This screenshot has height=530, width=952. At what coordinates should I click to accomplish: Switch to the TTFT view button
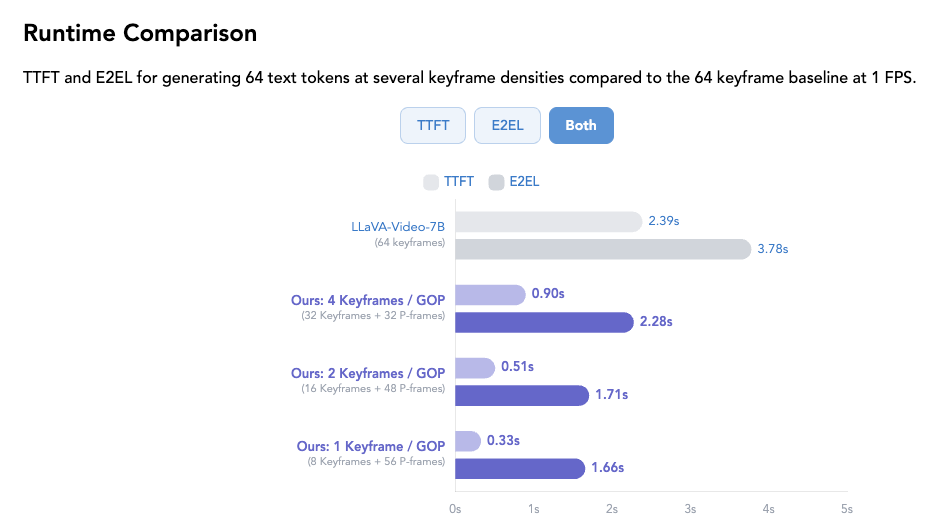coord(433,125)
